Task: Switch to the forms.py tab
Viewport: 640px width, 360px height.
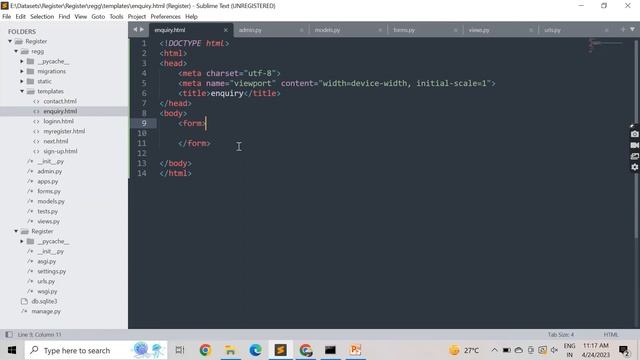Action: (404, 30)
